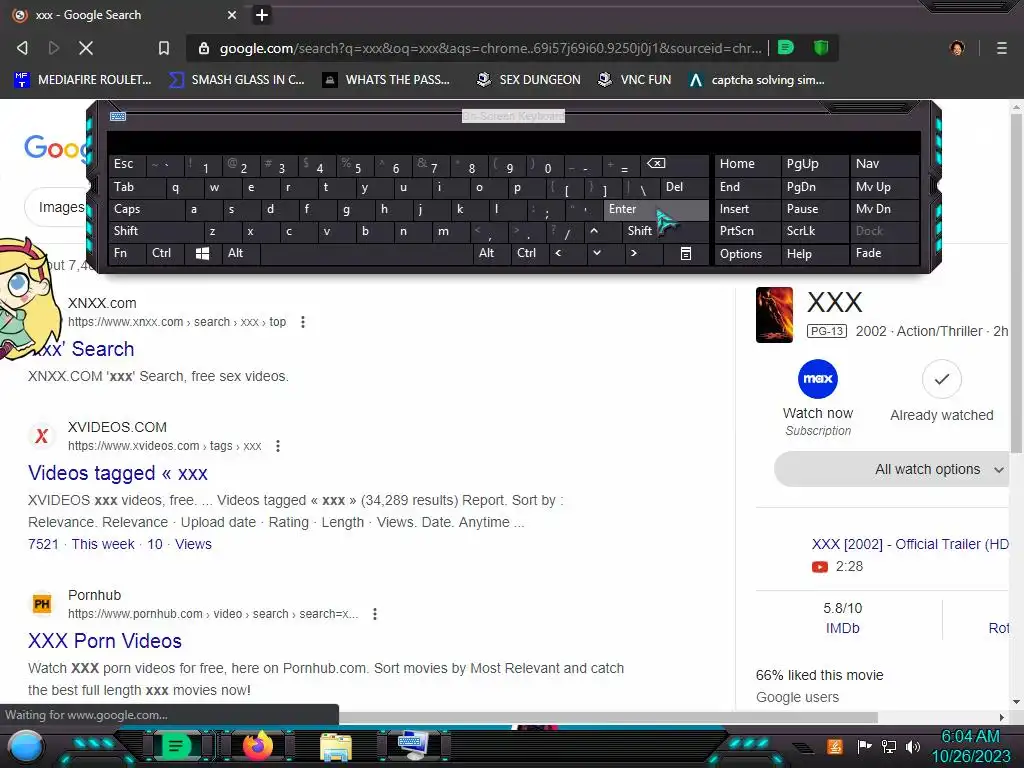The height and width of the screenshot is (768, 1024).
Task: Click the Enter key on on-screen keyboard
Action: click(656, 209)
